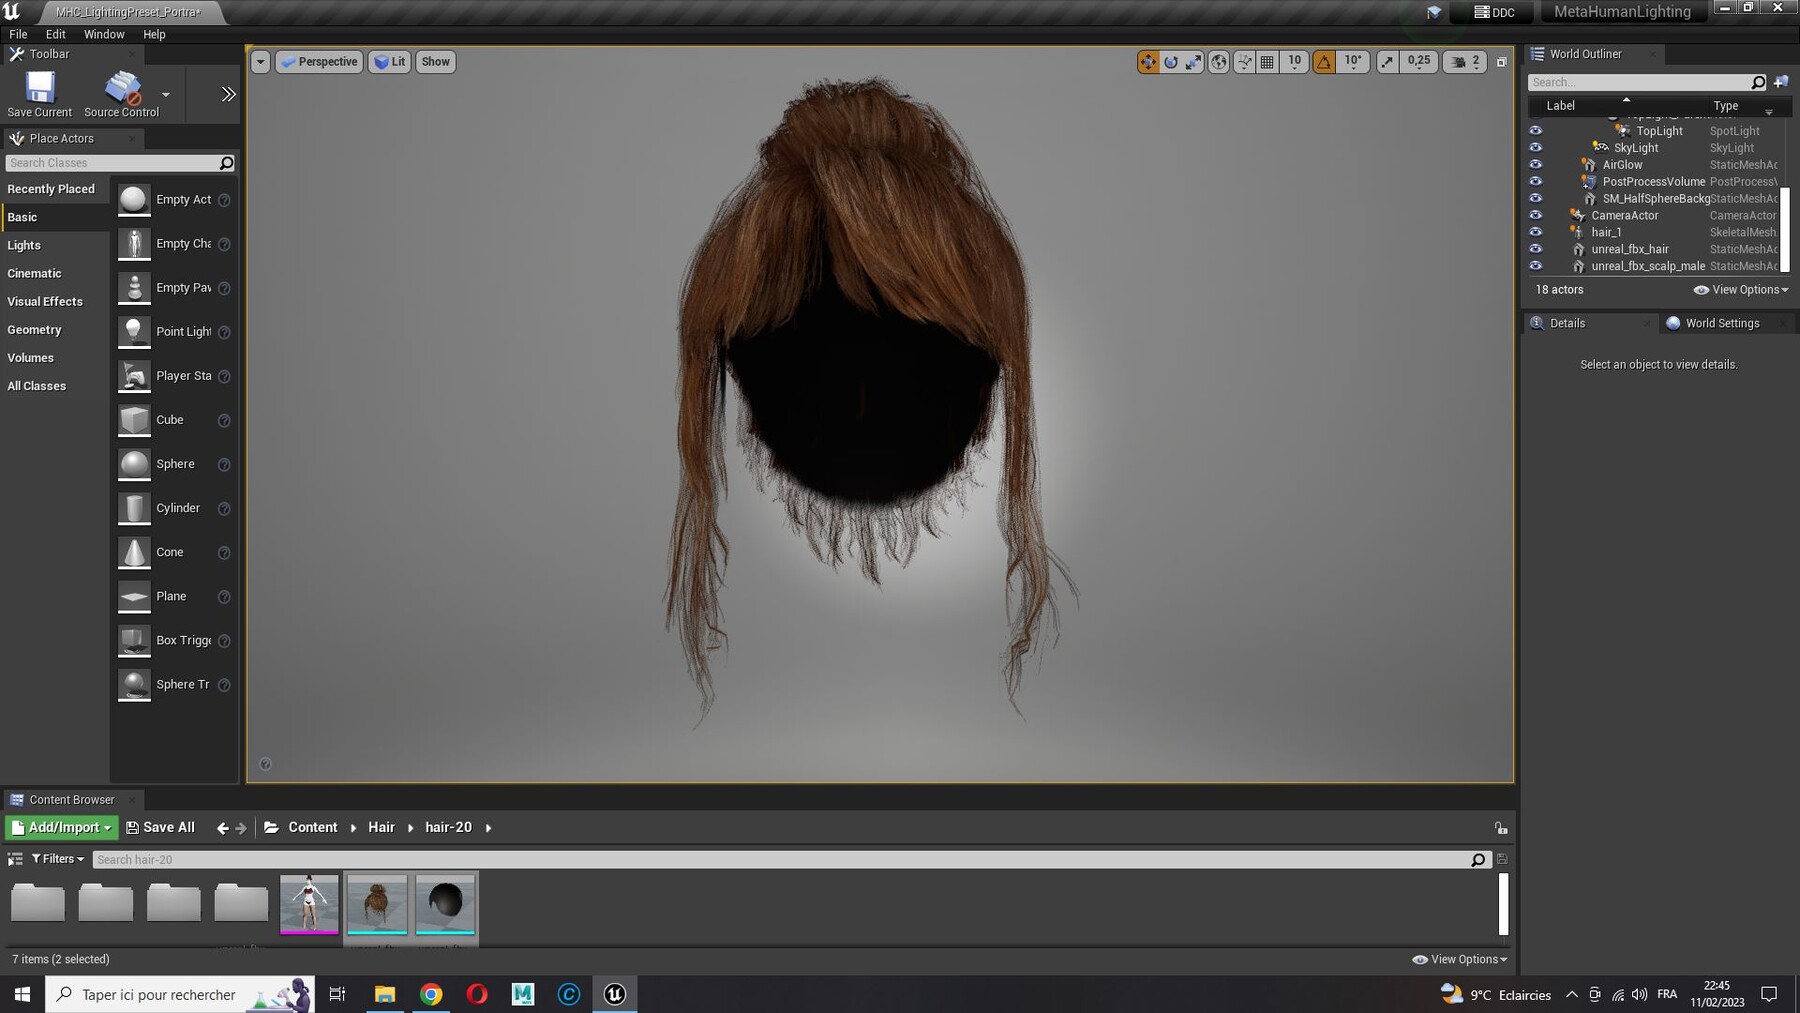Open rotation snap value 10° dropdown

click(x=1353, y=62)
